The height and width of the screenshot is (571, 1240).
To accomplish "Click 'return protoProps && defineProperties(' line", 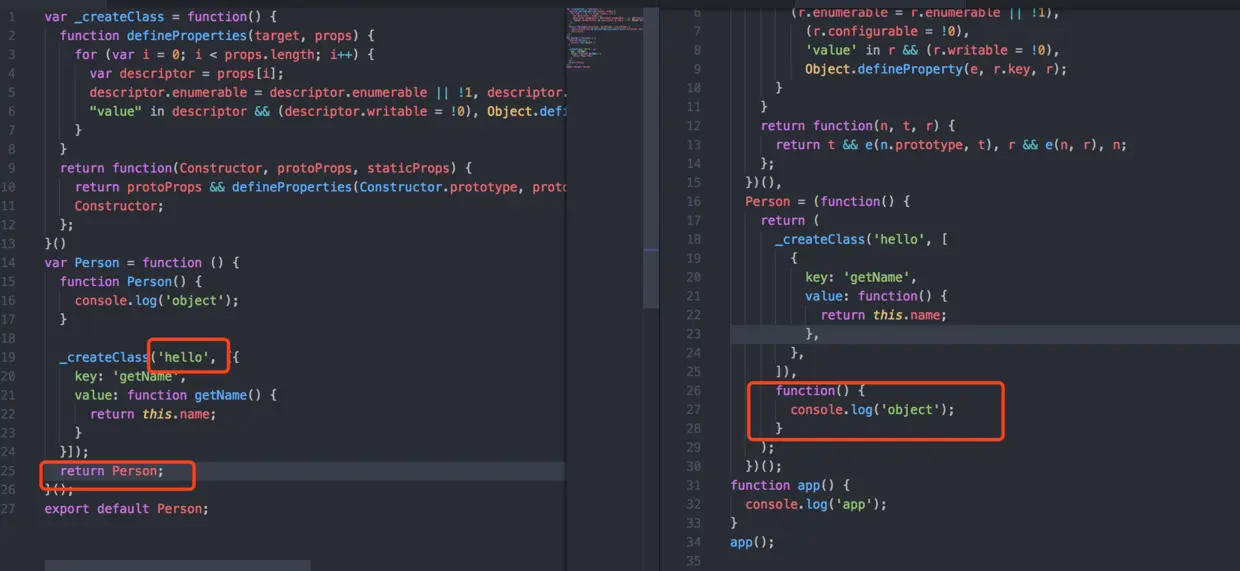I will pos(321,187).
